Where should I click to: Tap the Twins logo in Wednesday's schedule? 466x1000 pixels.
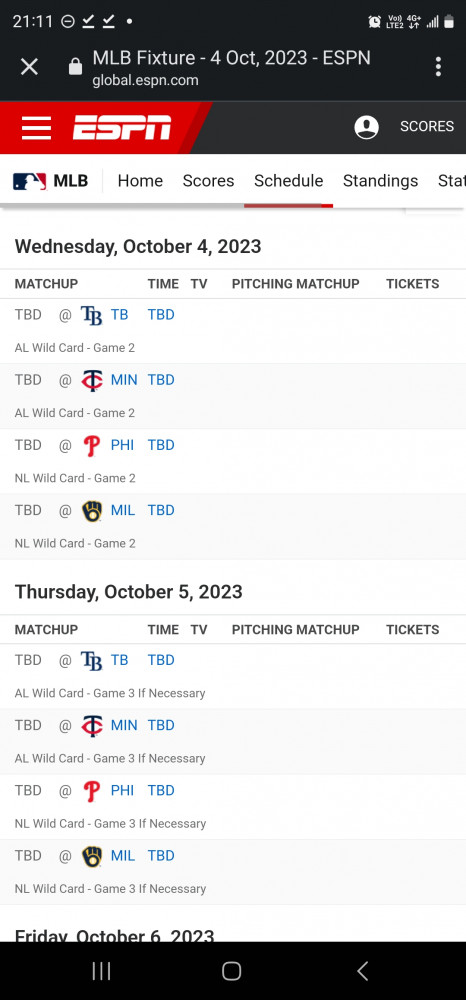(92, 380)
